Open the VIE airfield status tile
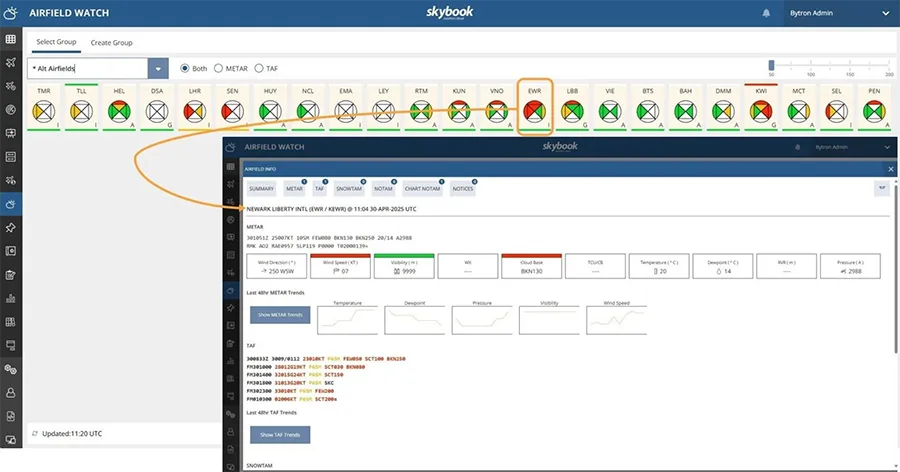 [610, 107]
